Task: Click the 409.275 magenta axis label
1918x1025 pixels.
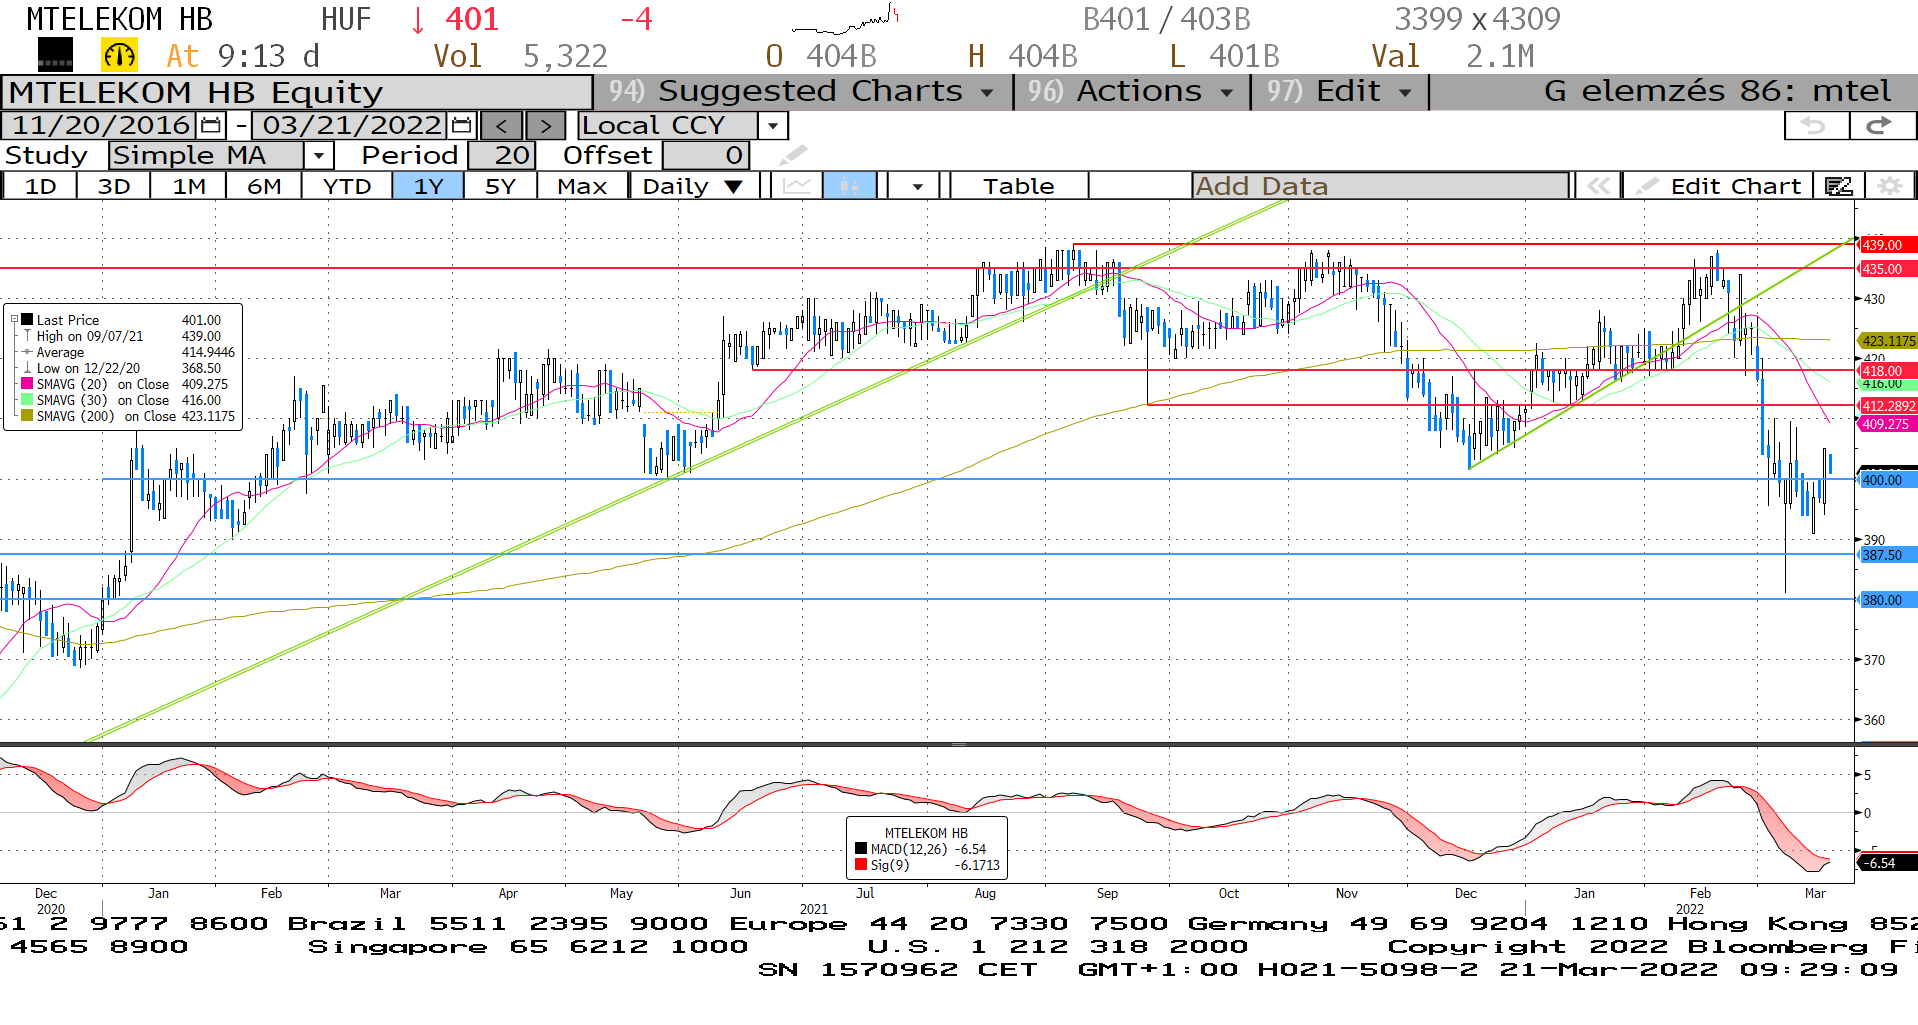Action: point(1887,424)
